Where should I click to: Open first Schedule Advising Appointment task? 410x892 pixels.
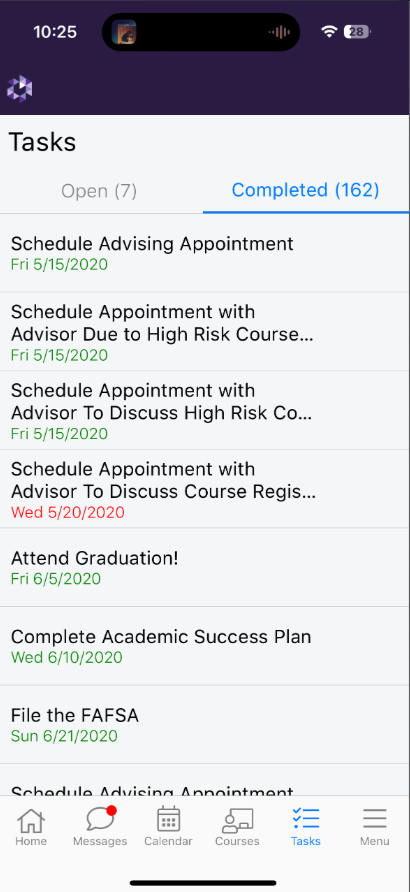coord(205,254)
